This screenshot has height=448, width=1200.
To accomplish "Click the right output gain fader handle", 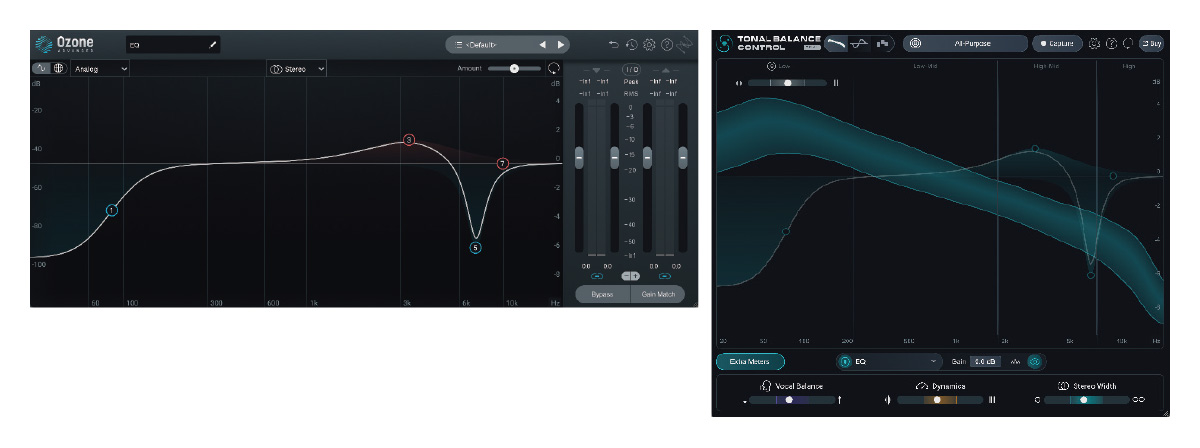I will coord(683,157).
